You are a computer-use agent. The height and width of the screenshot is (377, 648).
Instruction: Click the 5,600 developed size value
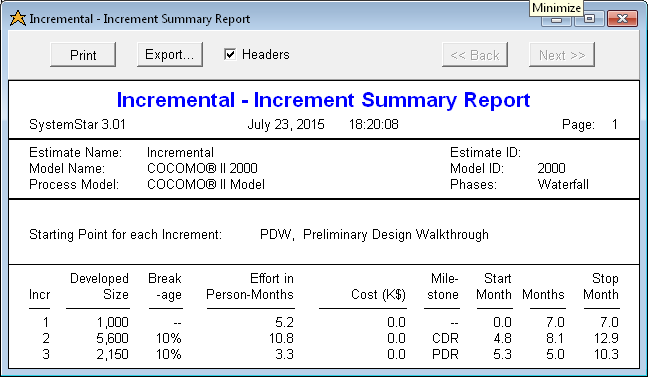pos(112,338)
